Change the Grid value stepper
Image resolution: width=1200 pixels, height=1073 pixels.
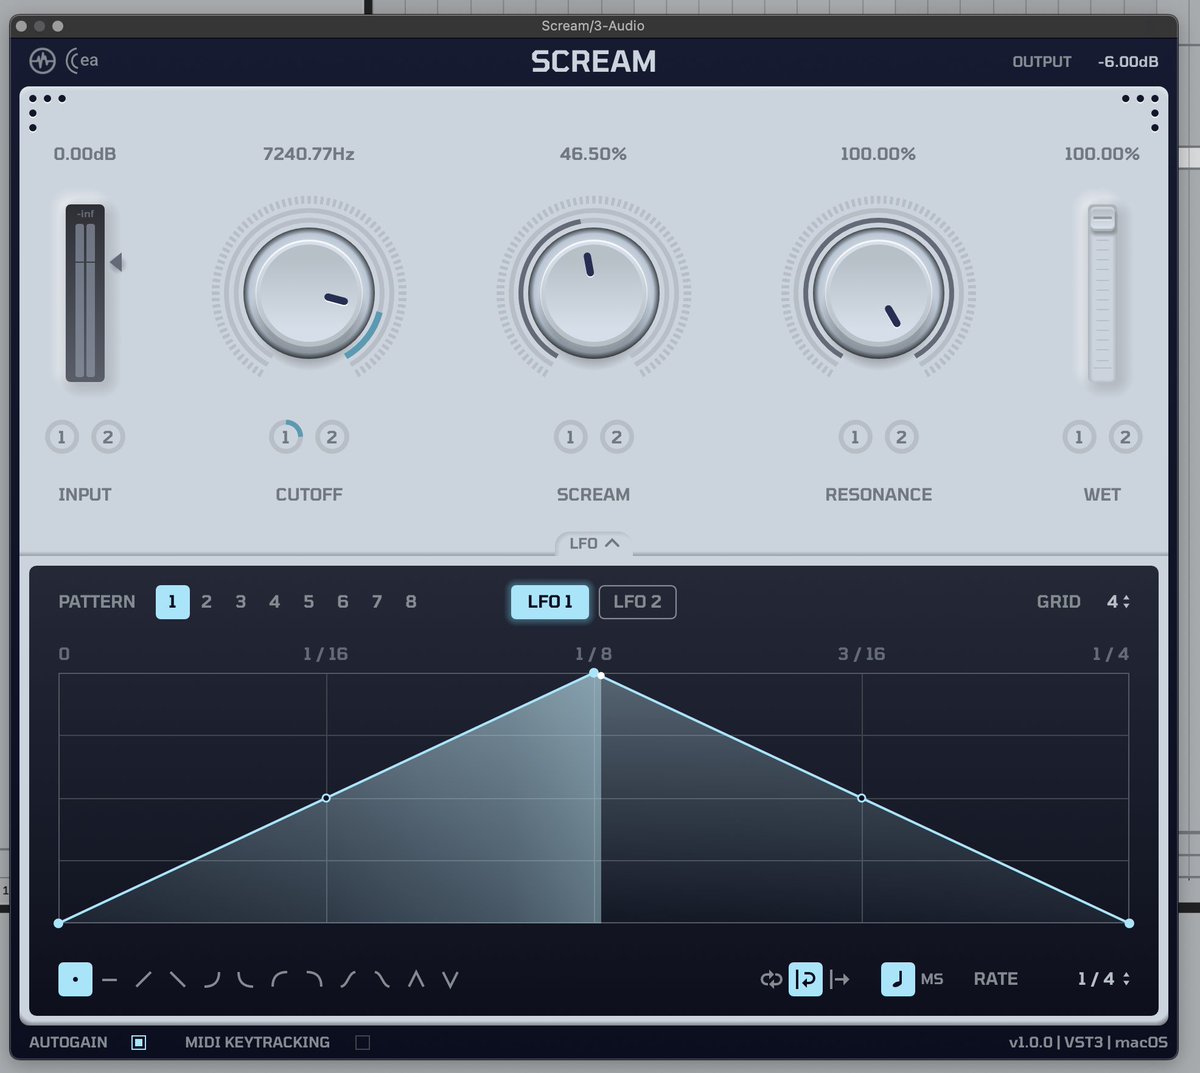pyautogui.click(x=1118, y=601)
